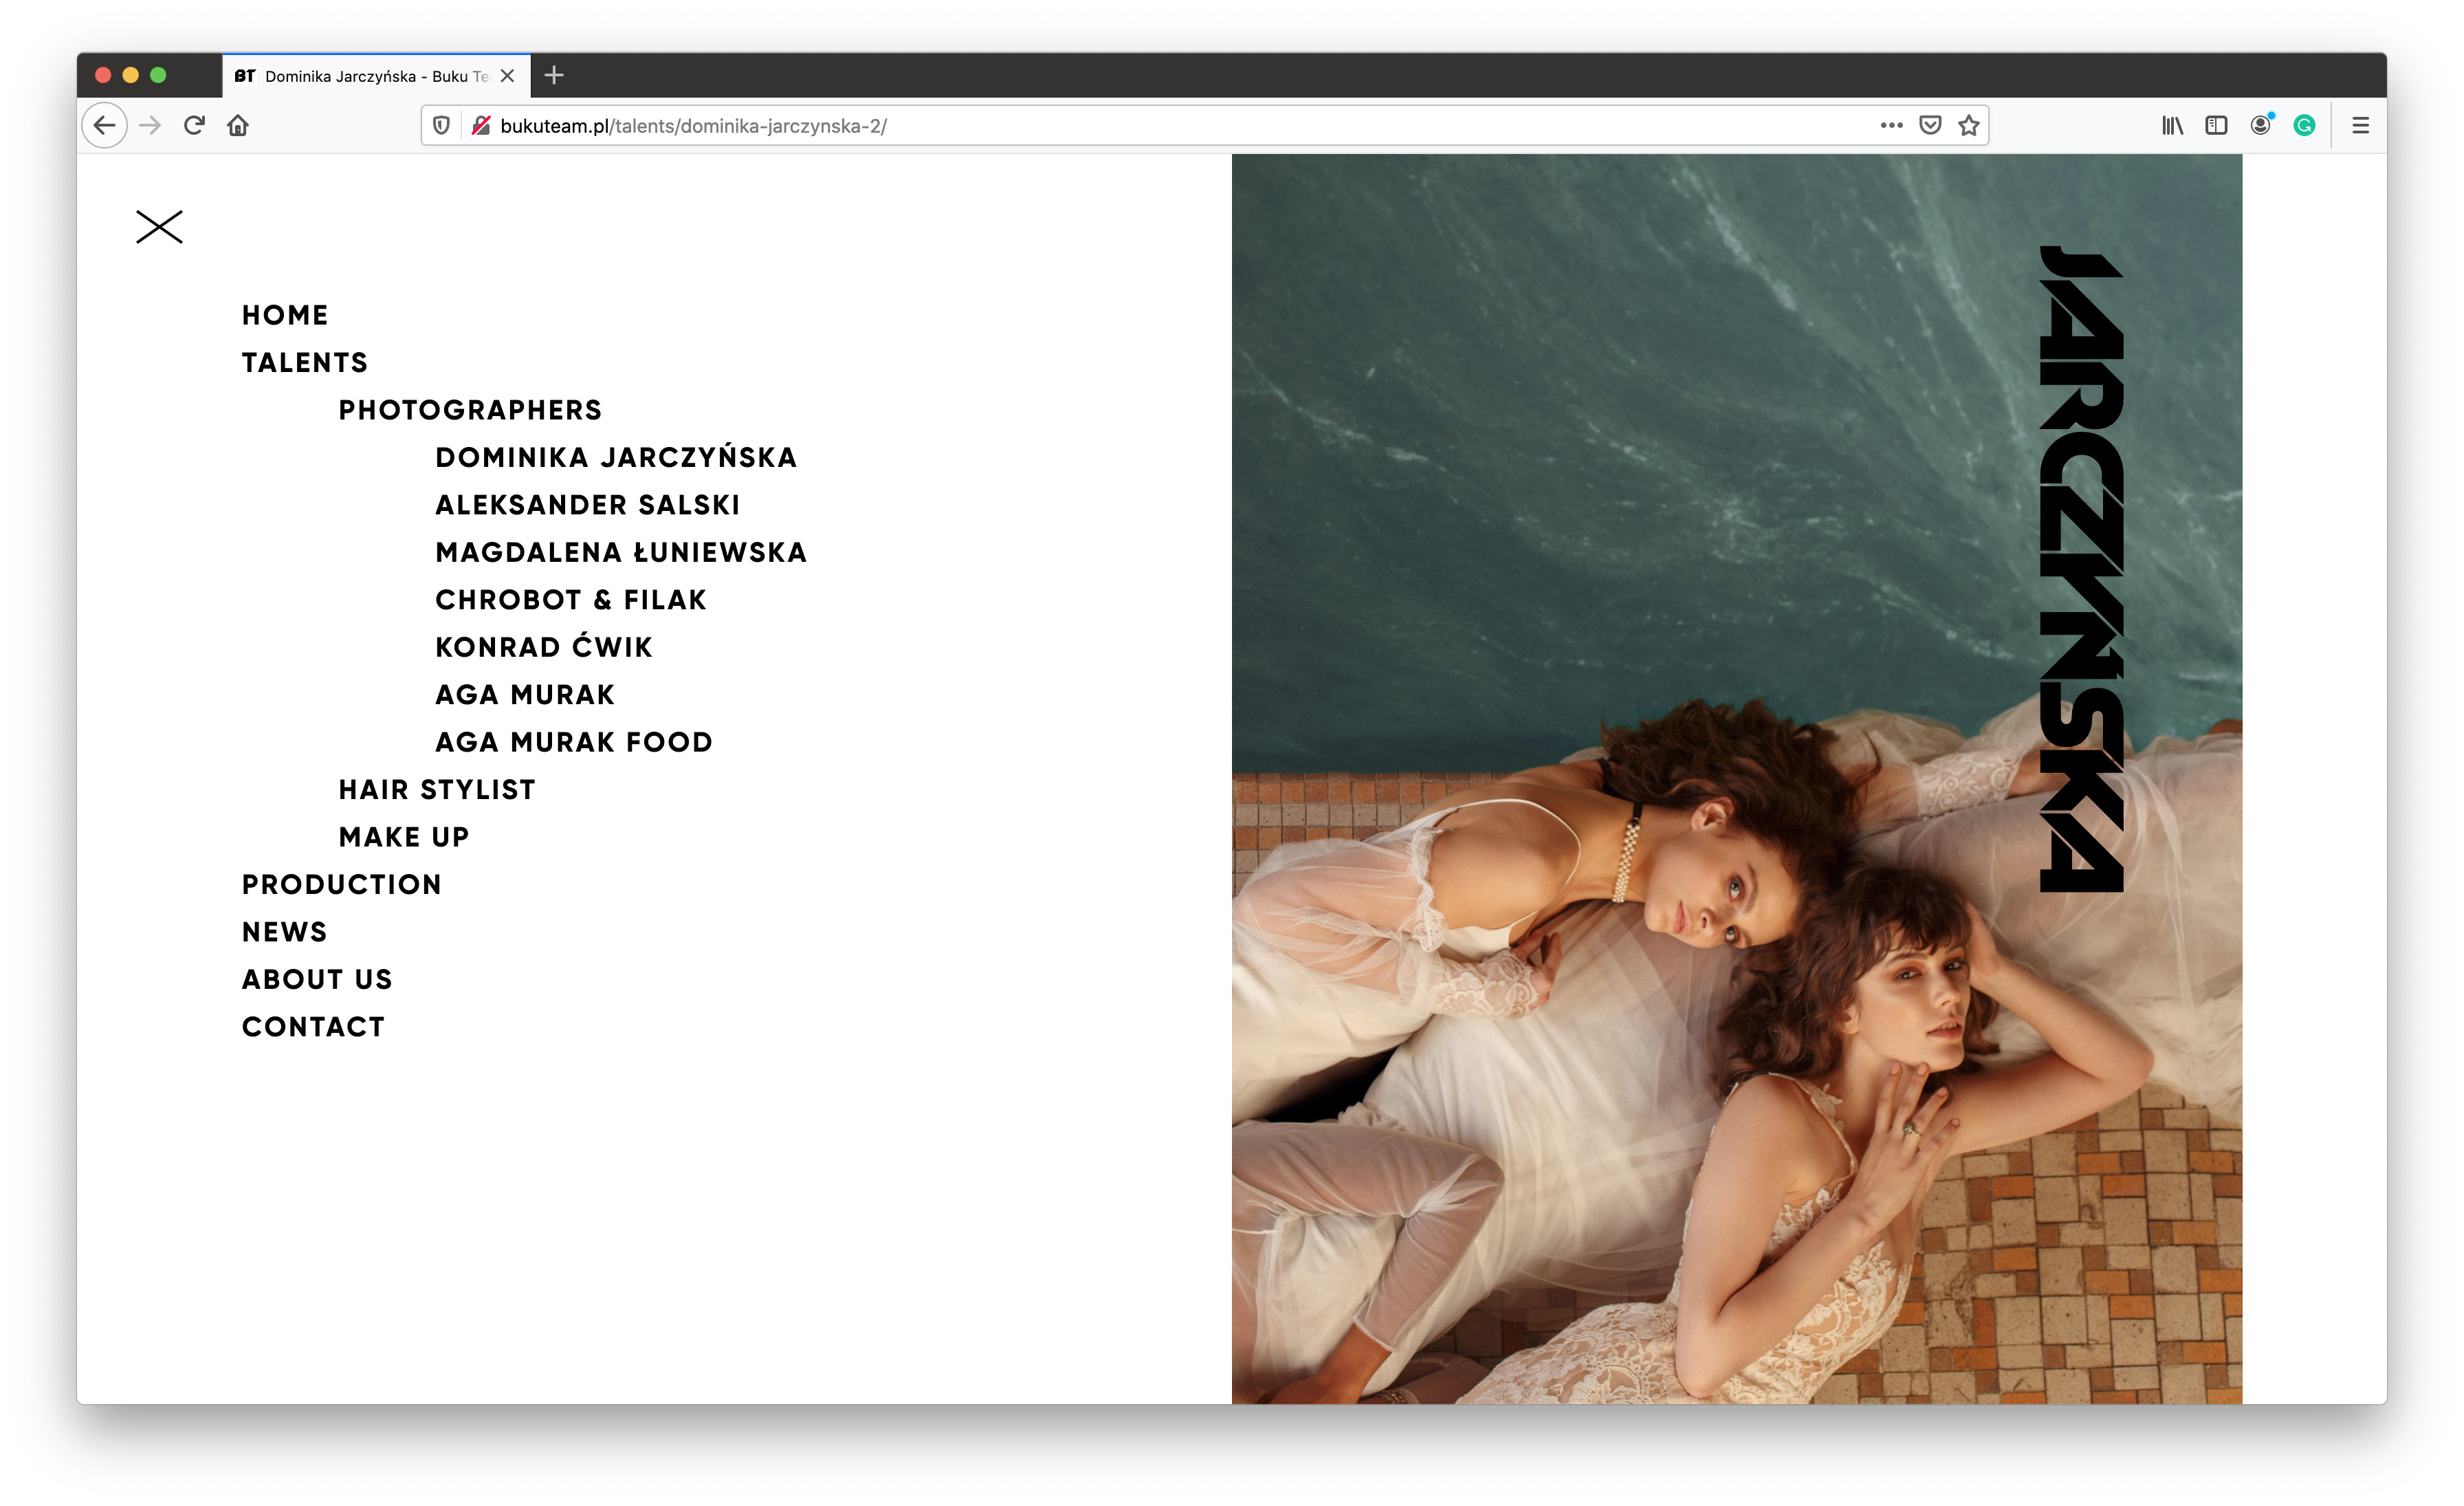Screen dimensions: 2464x1506
Task: Bookmark this page with the star icon
Action: coord(1968,126)
